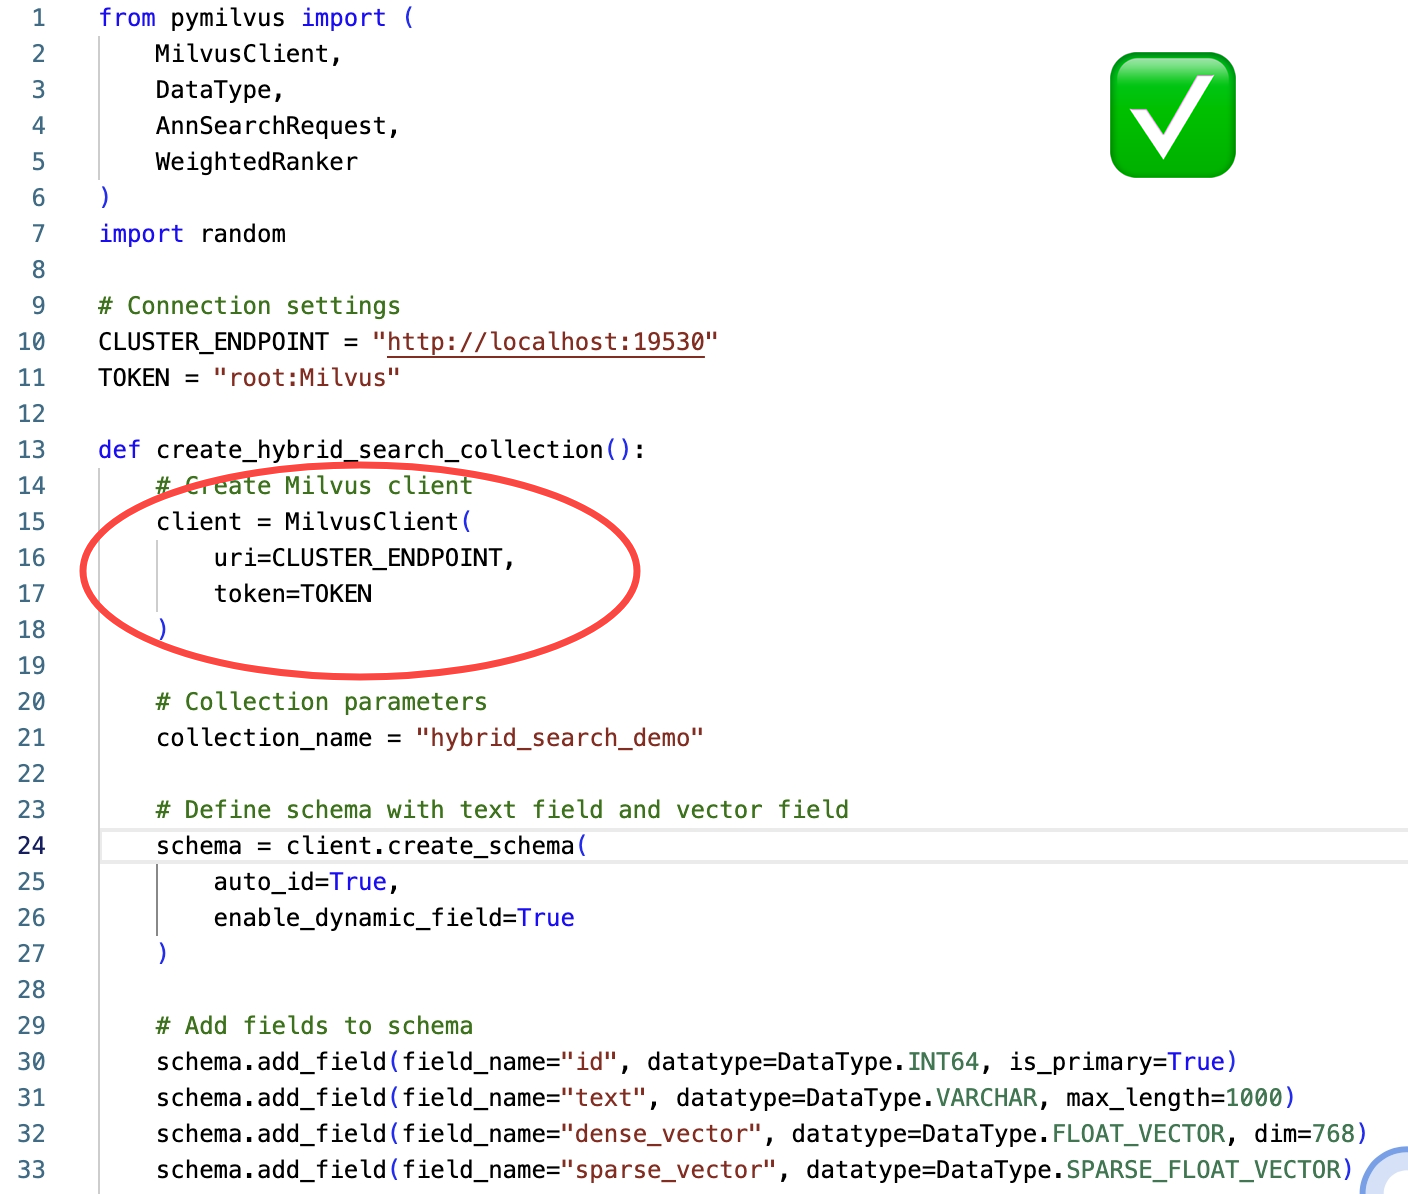This screenshot has width=1408, height=1194.
Task: Click the create_hybrid_search_collection function name
Action: [380, 450]
